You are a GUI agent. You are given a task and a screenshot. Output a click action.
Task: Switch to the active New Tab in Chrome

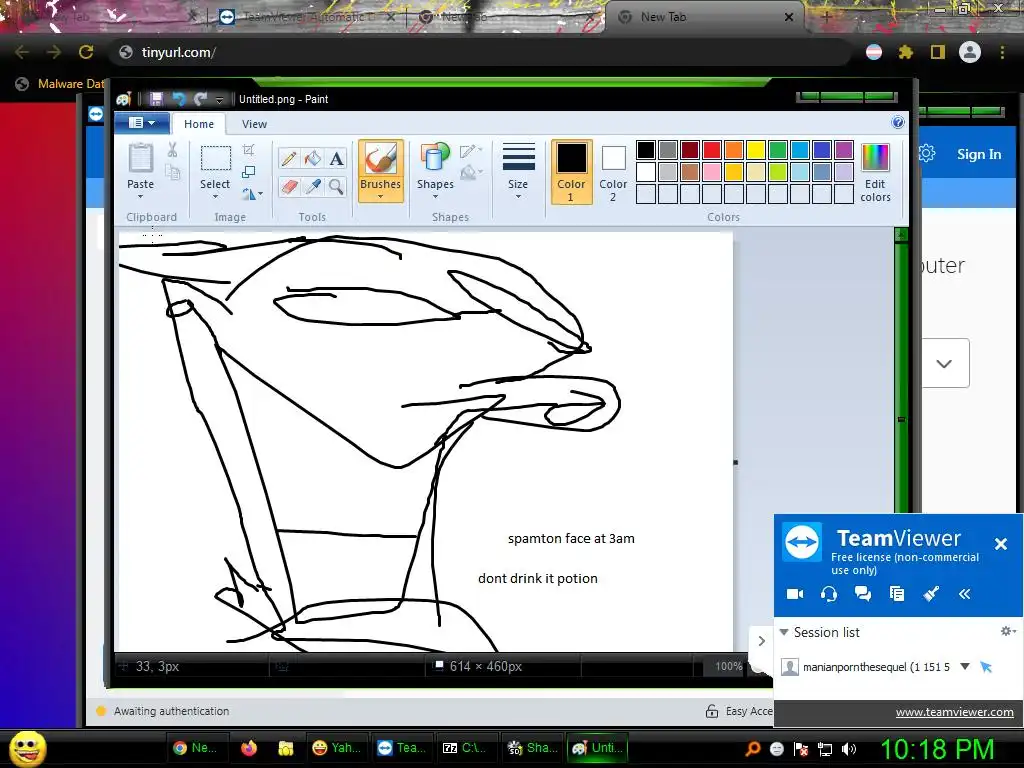pos(705,17)
